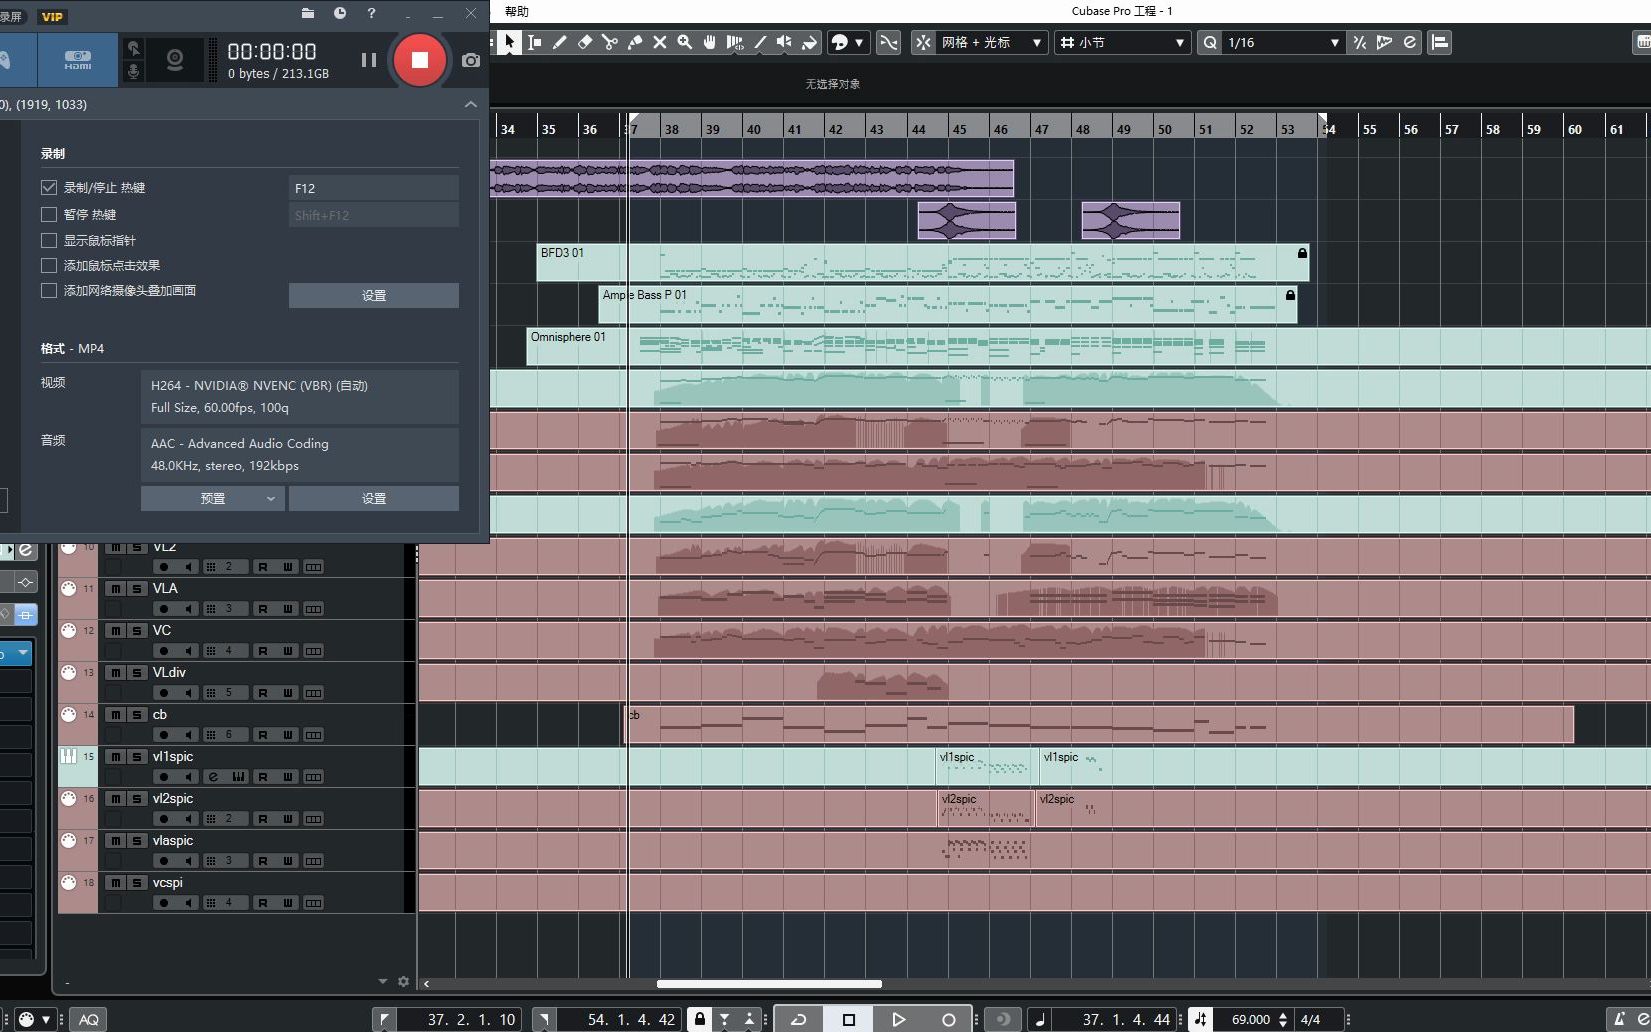This screenshot has height=1032, width=1651.
Task: Select the Time Warp tool
Action: coord(735,42)
